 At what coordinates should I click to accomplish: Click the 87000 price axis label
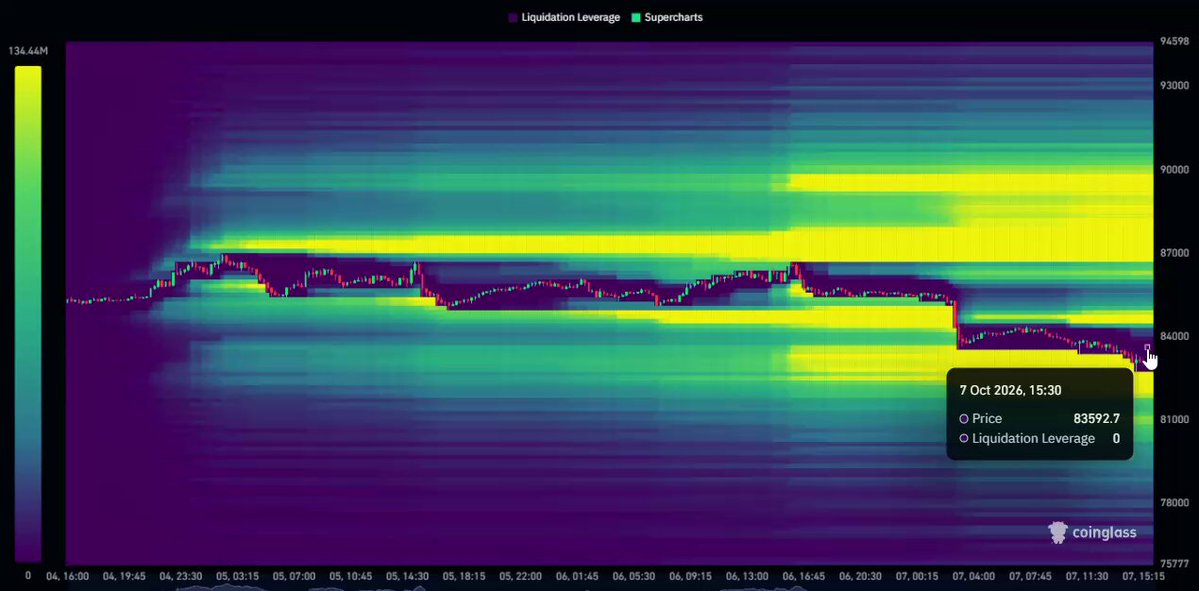[1173, 252]
